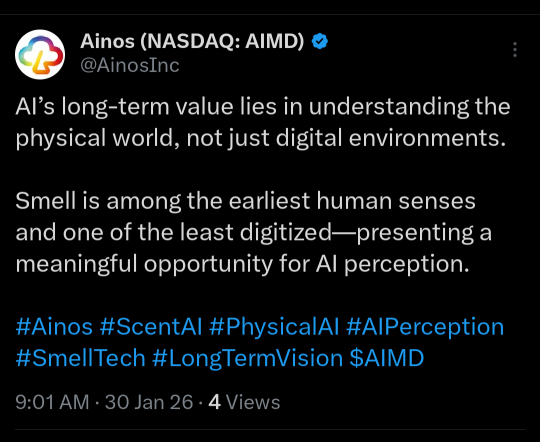Select the #AIPerception hashtag
This screenshot has width=540, height=442.
tap(425, 327)
